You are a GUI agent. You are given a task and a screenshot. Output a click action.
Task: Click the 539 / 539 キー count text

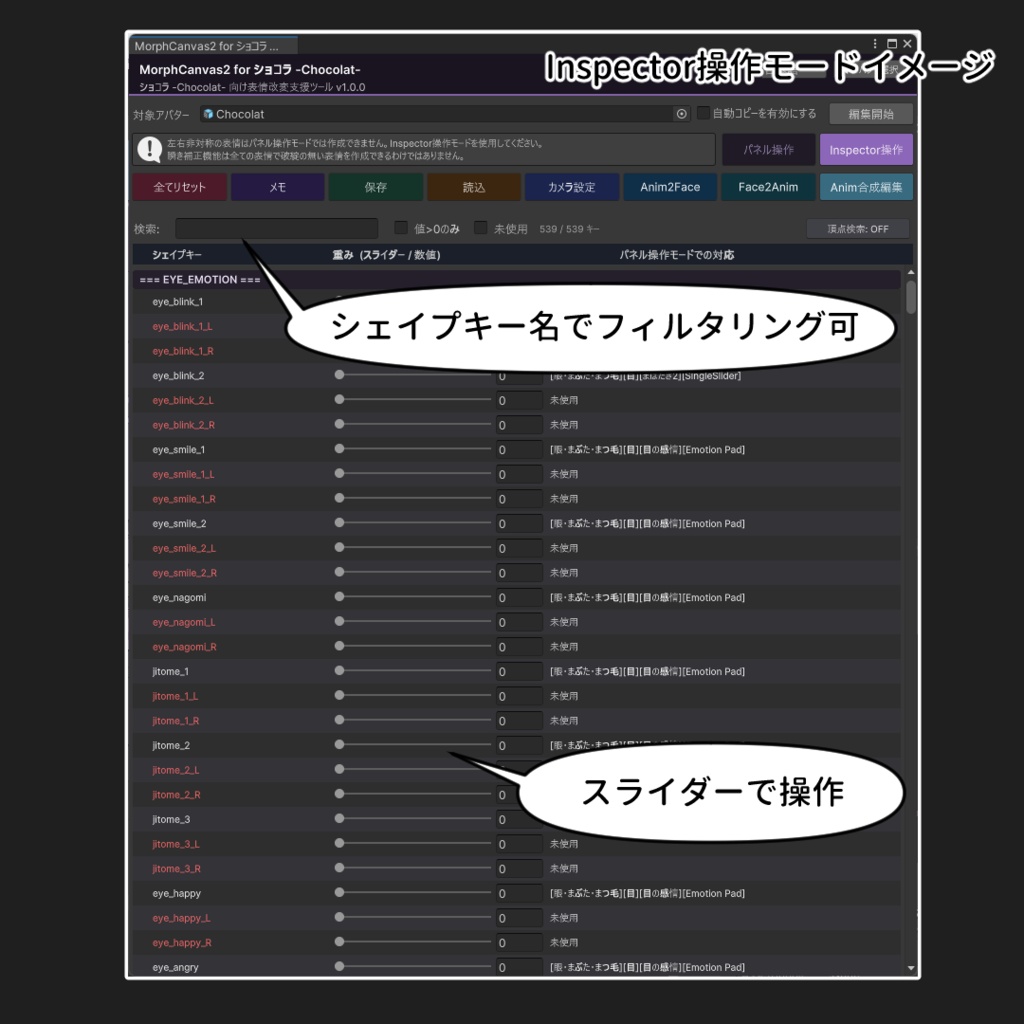pos(569,229)
